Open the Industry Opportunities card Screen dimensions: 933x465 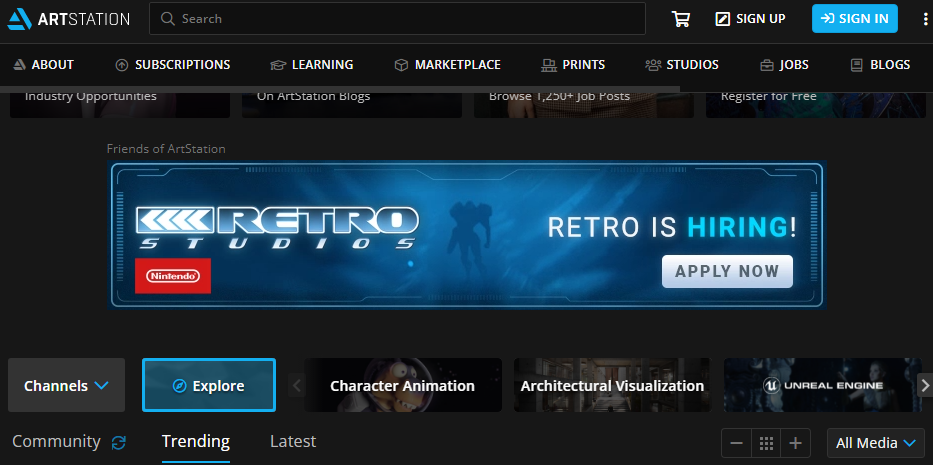tap(120, 104)
